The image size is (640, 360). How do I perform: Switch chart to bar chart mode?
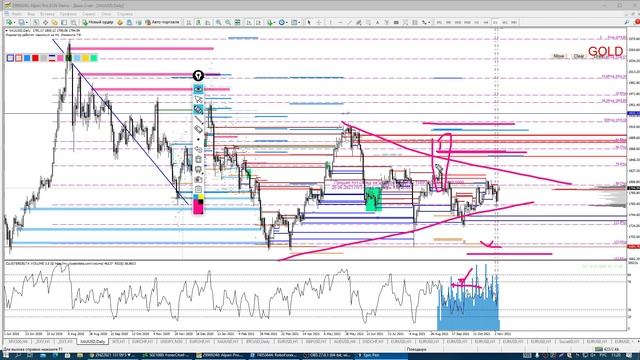tap(189, 22)
